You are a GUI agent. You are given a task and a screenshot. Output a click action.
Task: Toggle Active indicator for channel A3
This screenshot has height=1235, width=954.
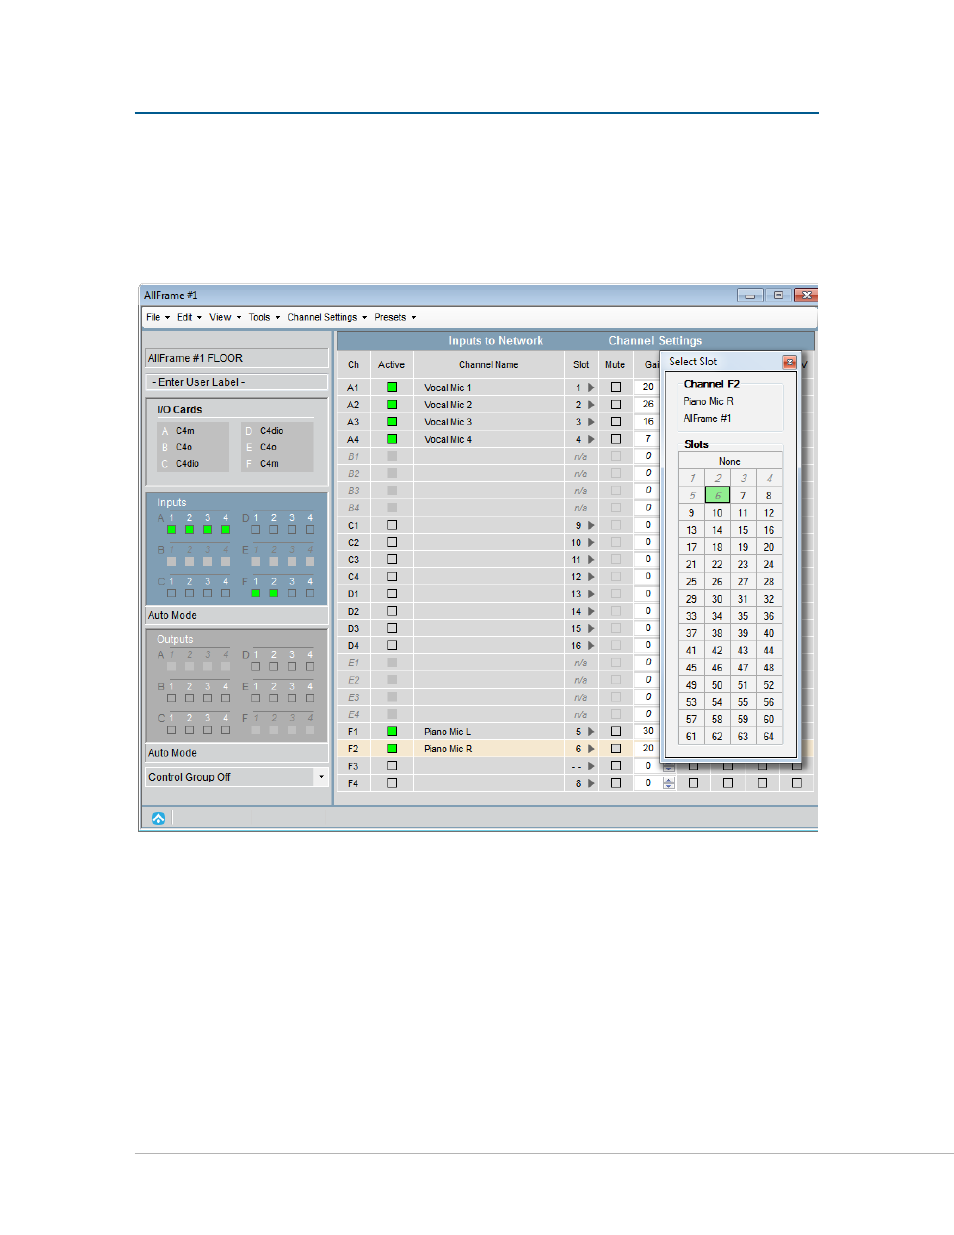coord(392,422)
